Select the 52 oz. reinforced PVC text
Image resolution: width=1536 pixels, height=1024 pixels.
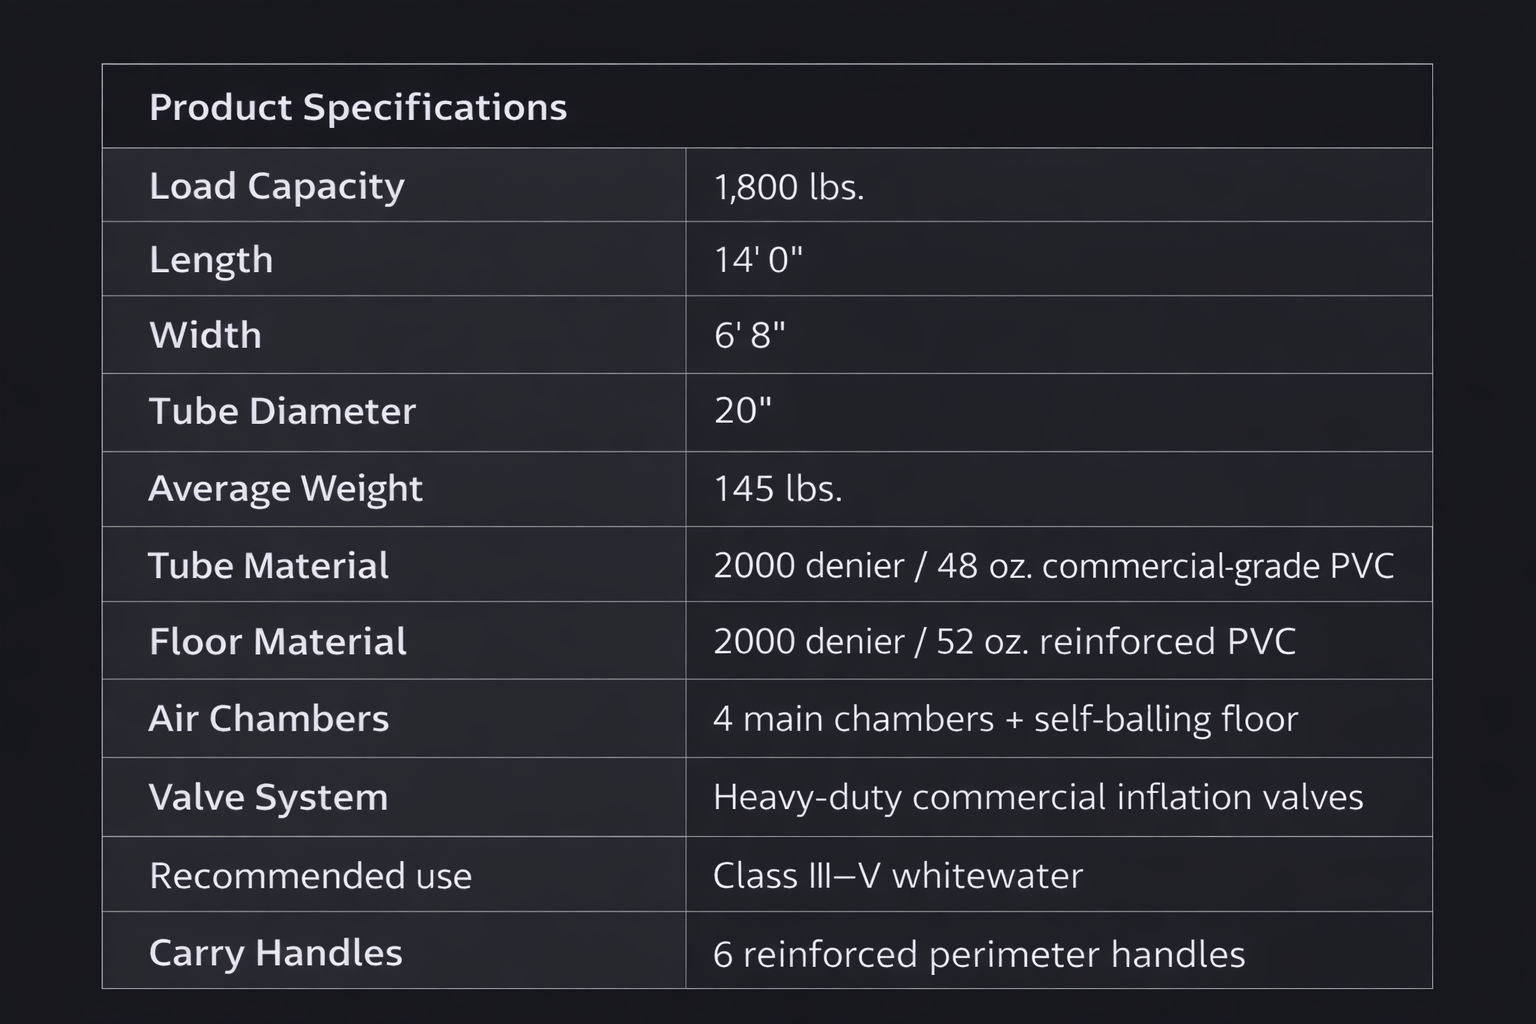[x=1115, y=642]
